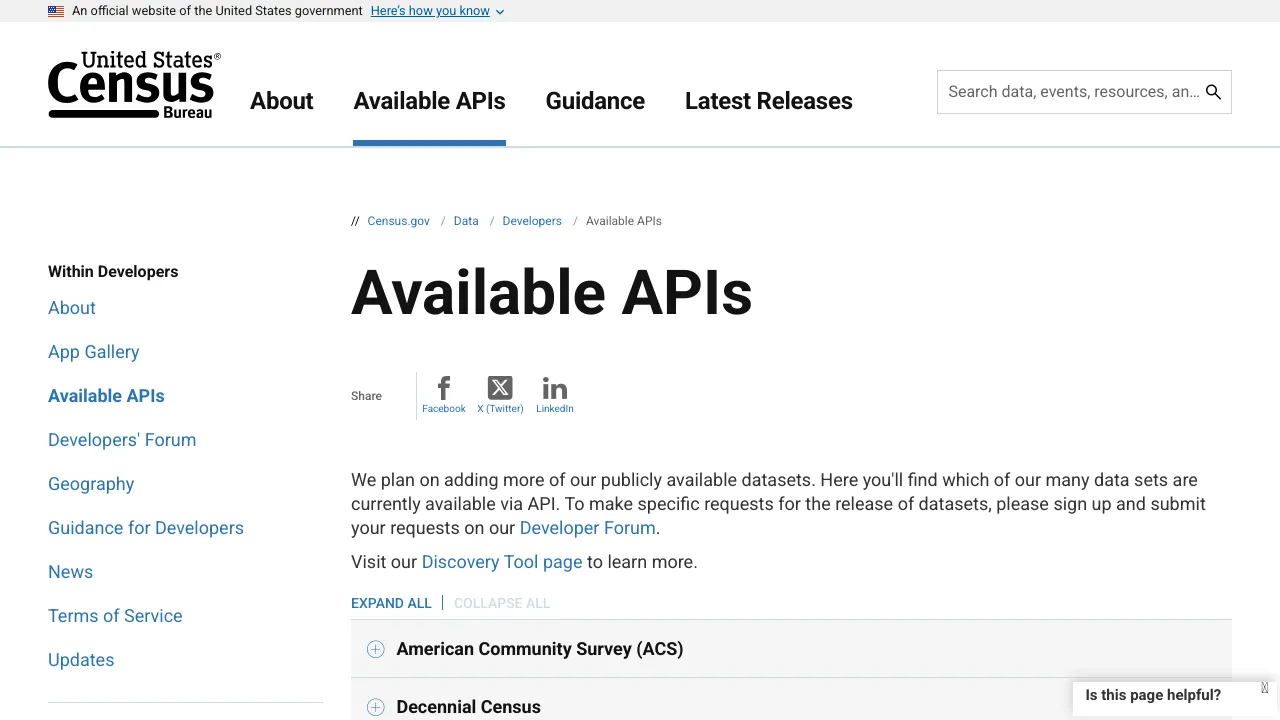Open Guidance for Developers in sidebar

point(146,528)
